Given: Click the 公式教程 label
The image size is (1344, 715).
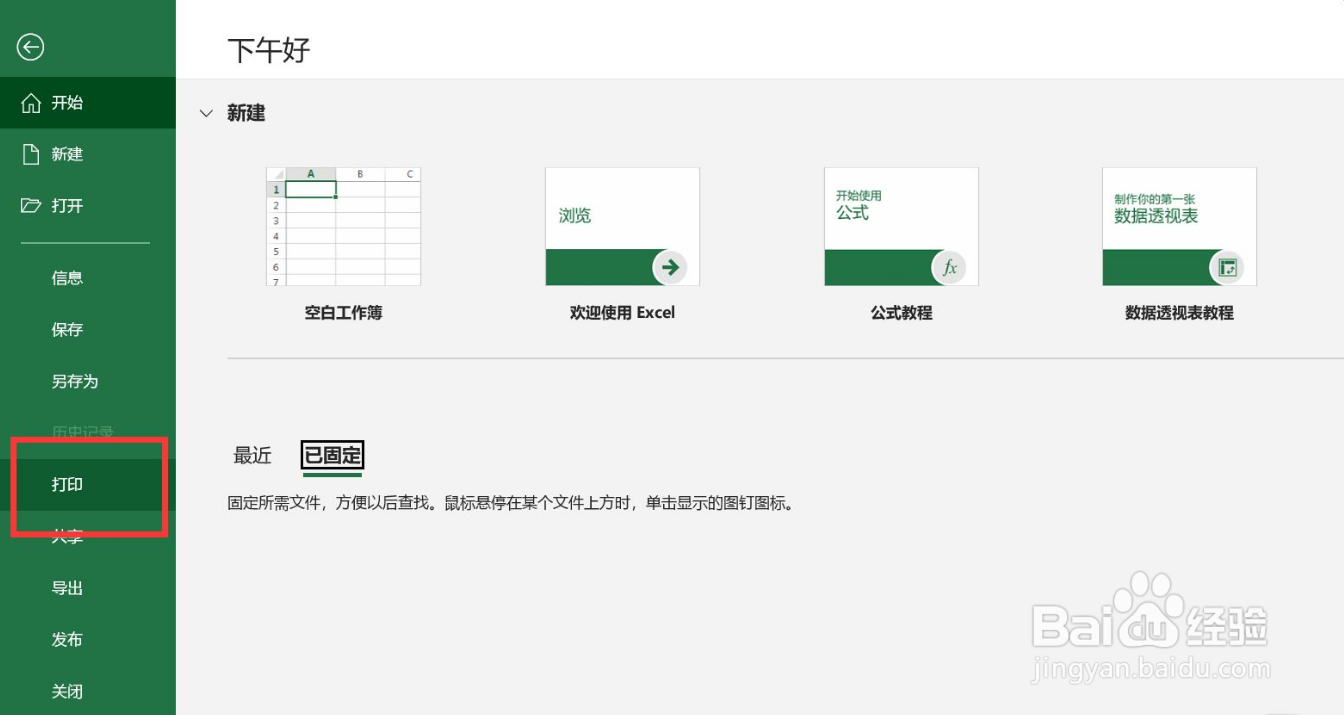Looking at the screenshot, I should tap(901, 313).
